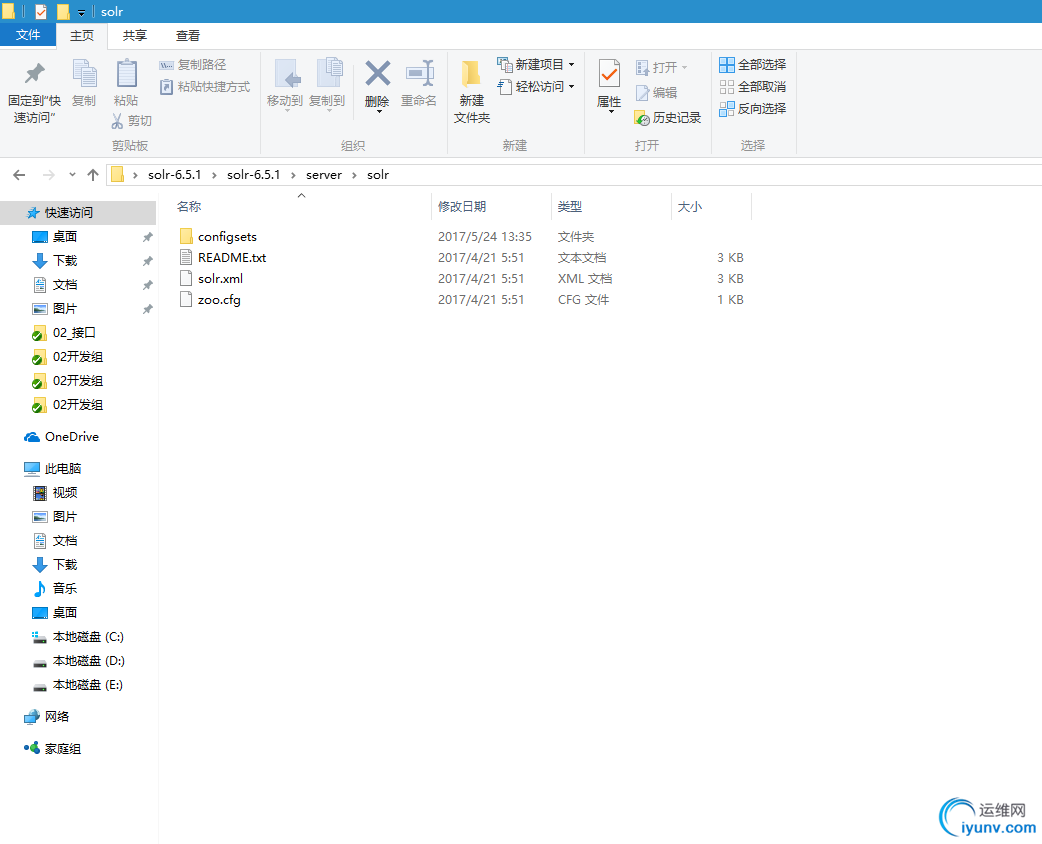Expand Quick Access Toolbar customize arrow
The width and height of the screenshot is (1042, 844).
click(81, 12)
